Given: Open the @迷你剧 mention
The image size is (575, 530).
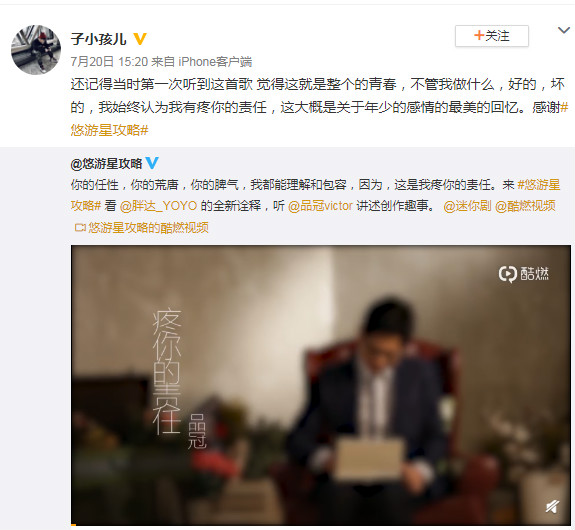Looking at the screenshot, I should pos(467,206).
